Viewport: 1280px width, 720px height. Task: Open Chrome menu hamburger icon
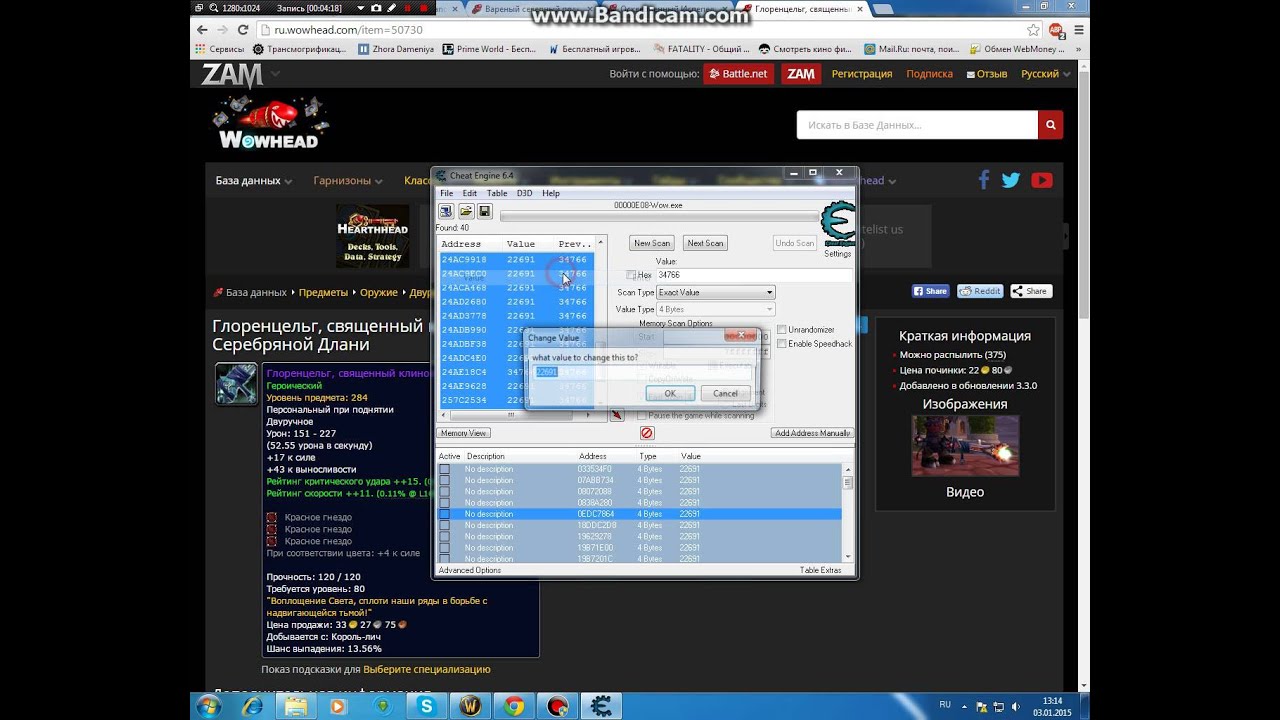(x=1079, y=30)
